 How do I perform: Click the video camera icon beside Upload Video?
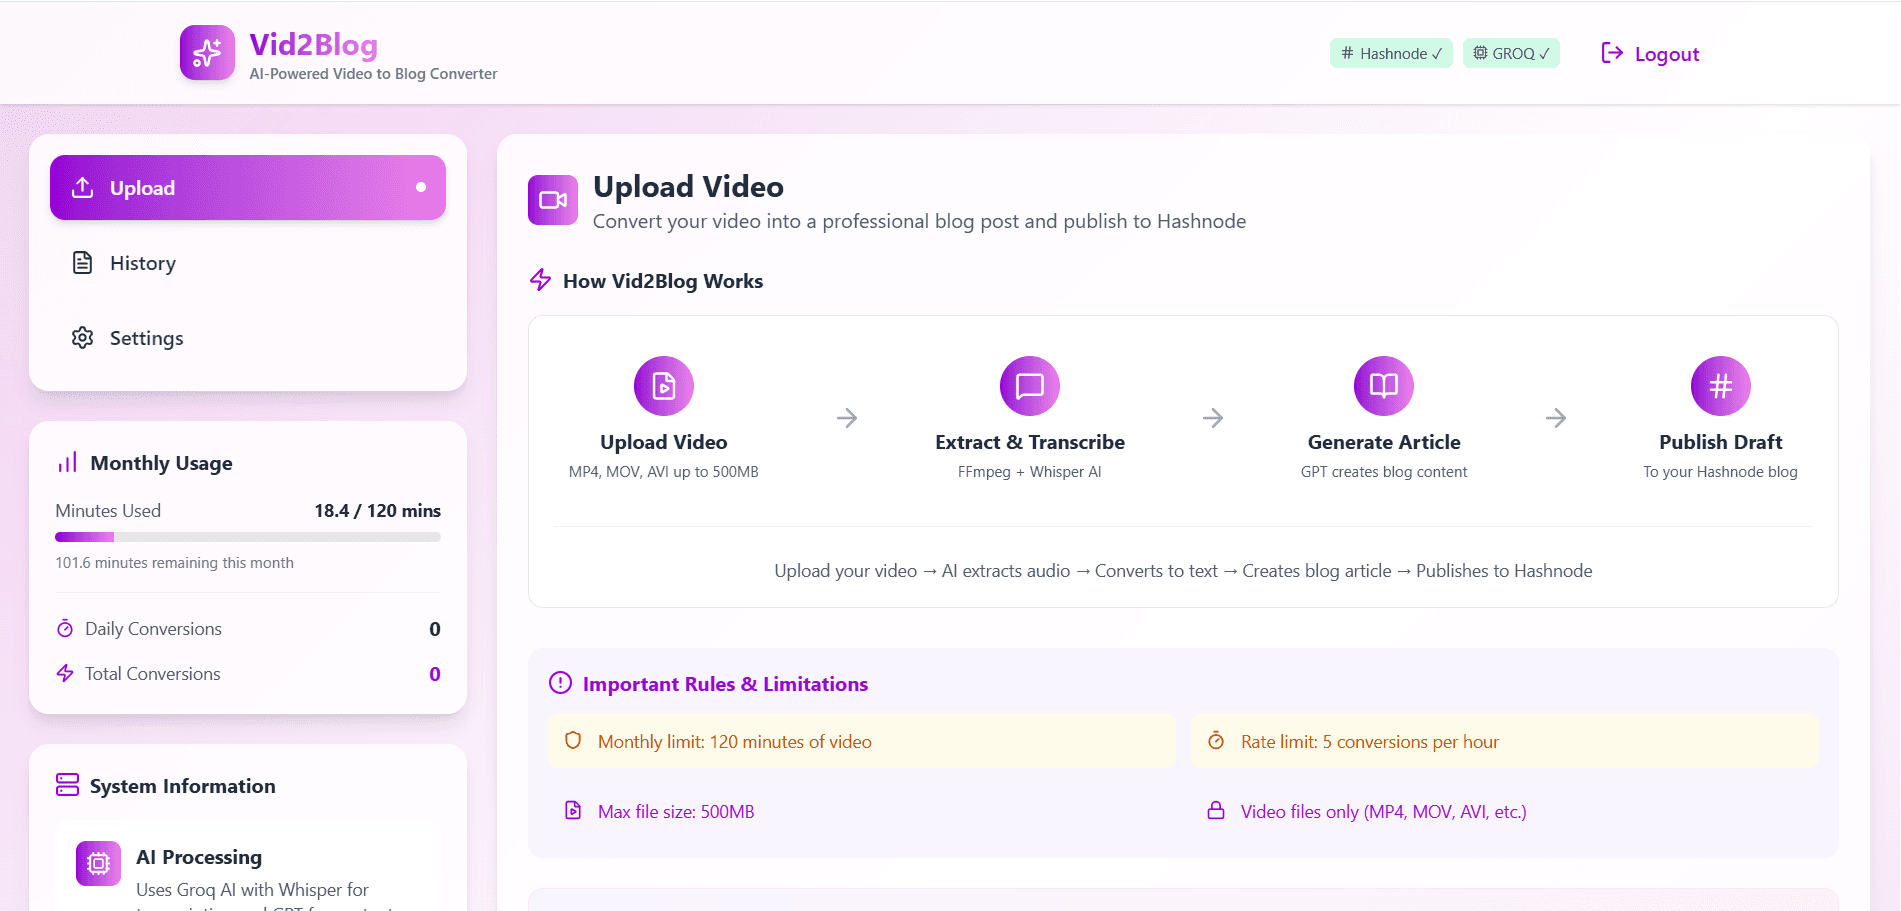(x=553, y=200)
